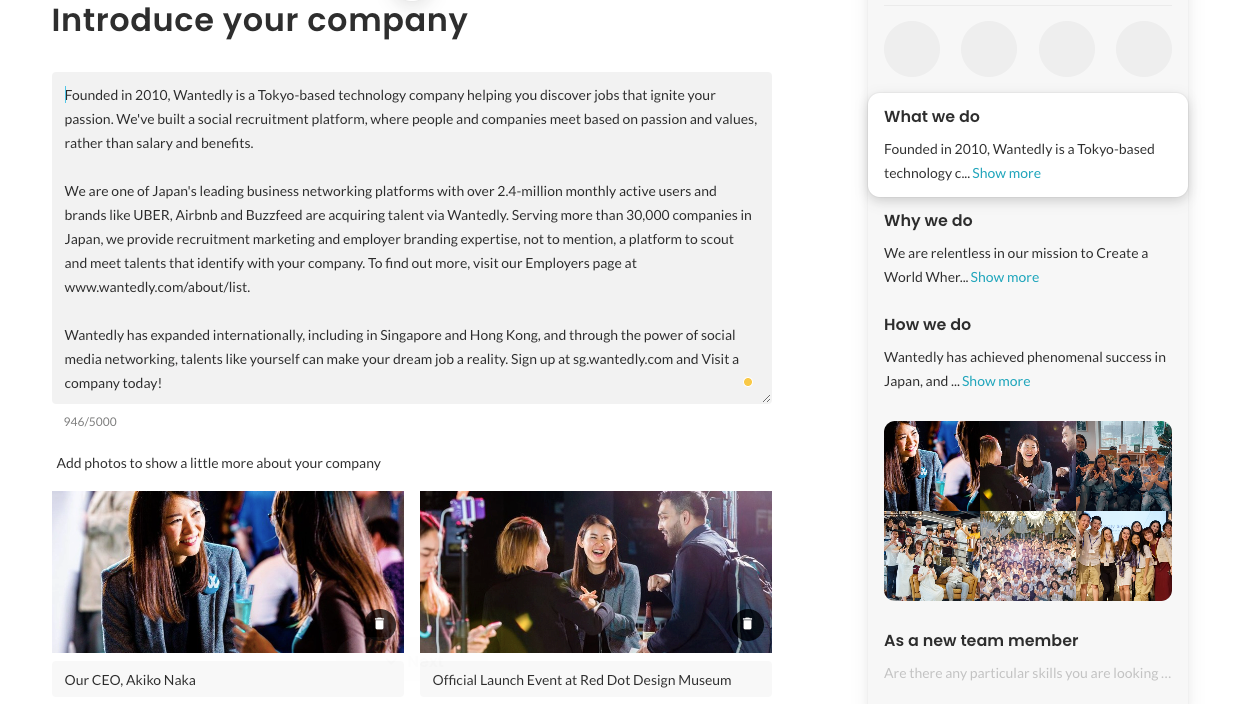Edit the 'Official Launch Event' caption field

(596, 679)
